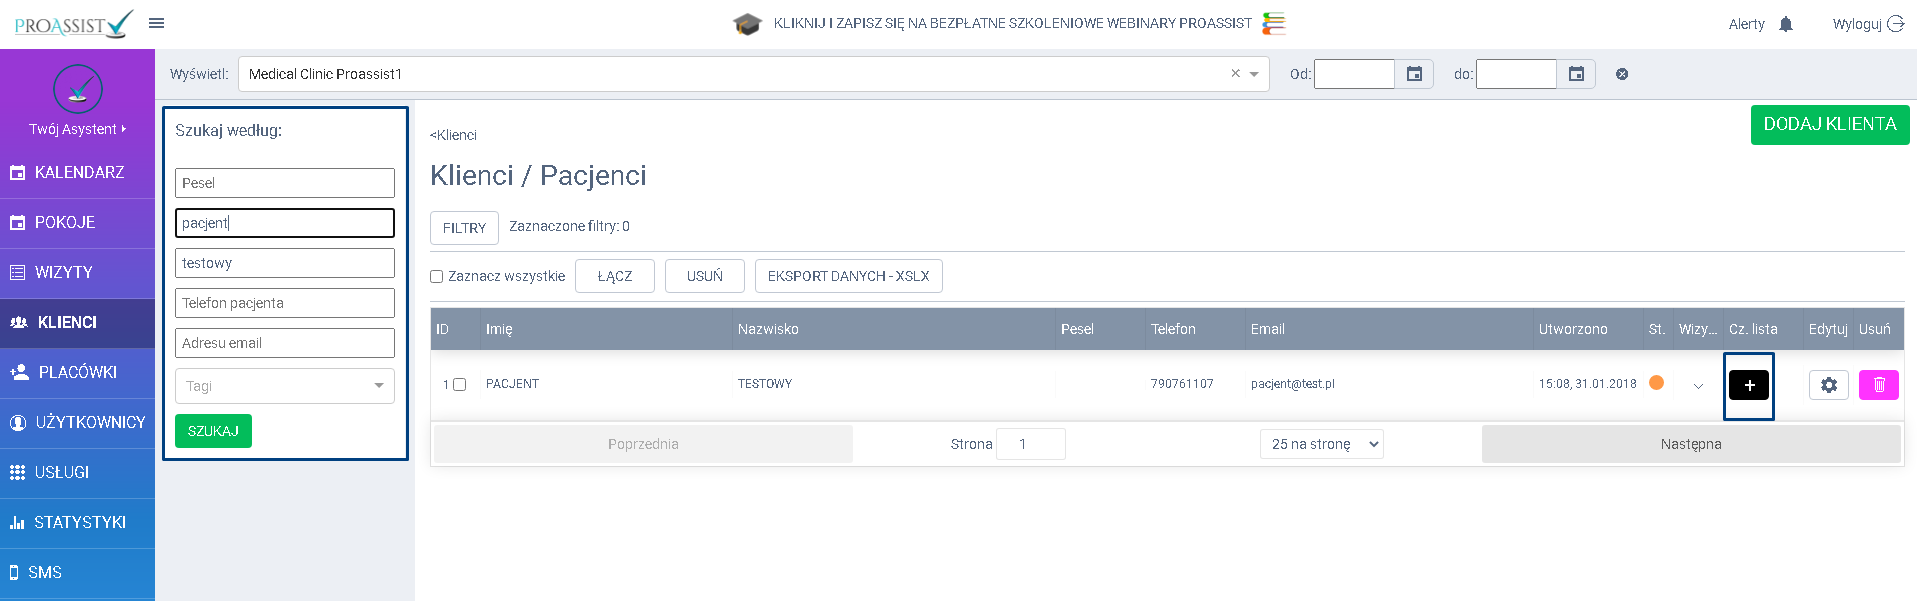This screenshot has height=601, width=1917.
Task: Expand visits chevron in the PACJENT row
Action: pos(1698,386)
